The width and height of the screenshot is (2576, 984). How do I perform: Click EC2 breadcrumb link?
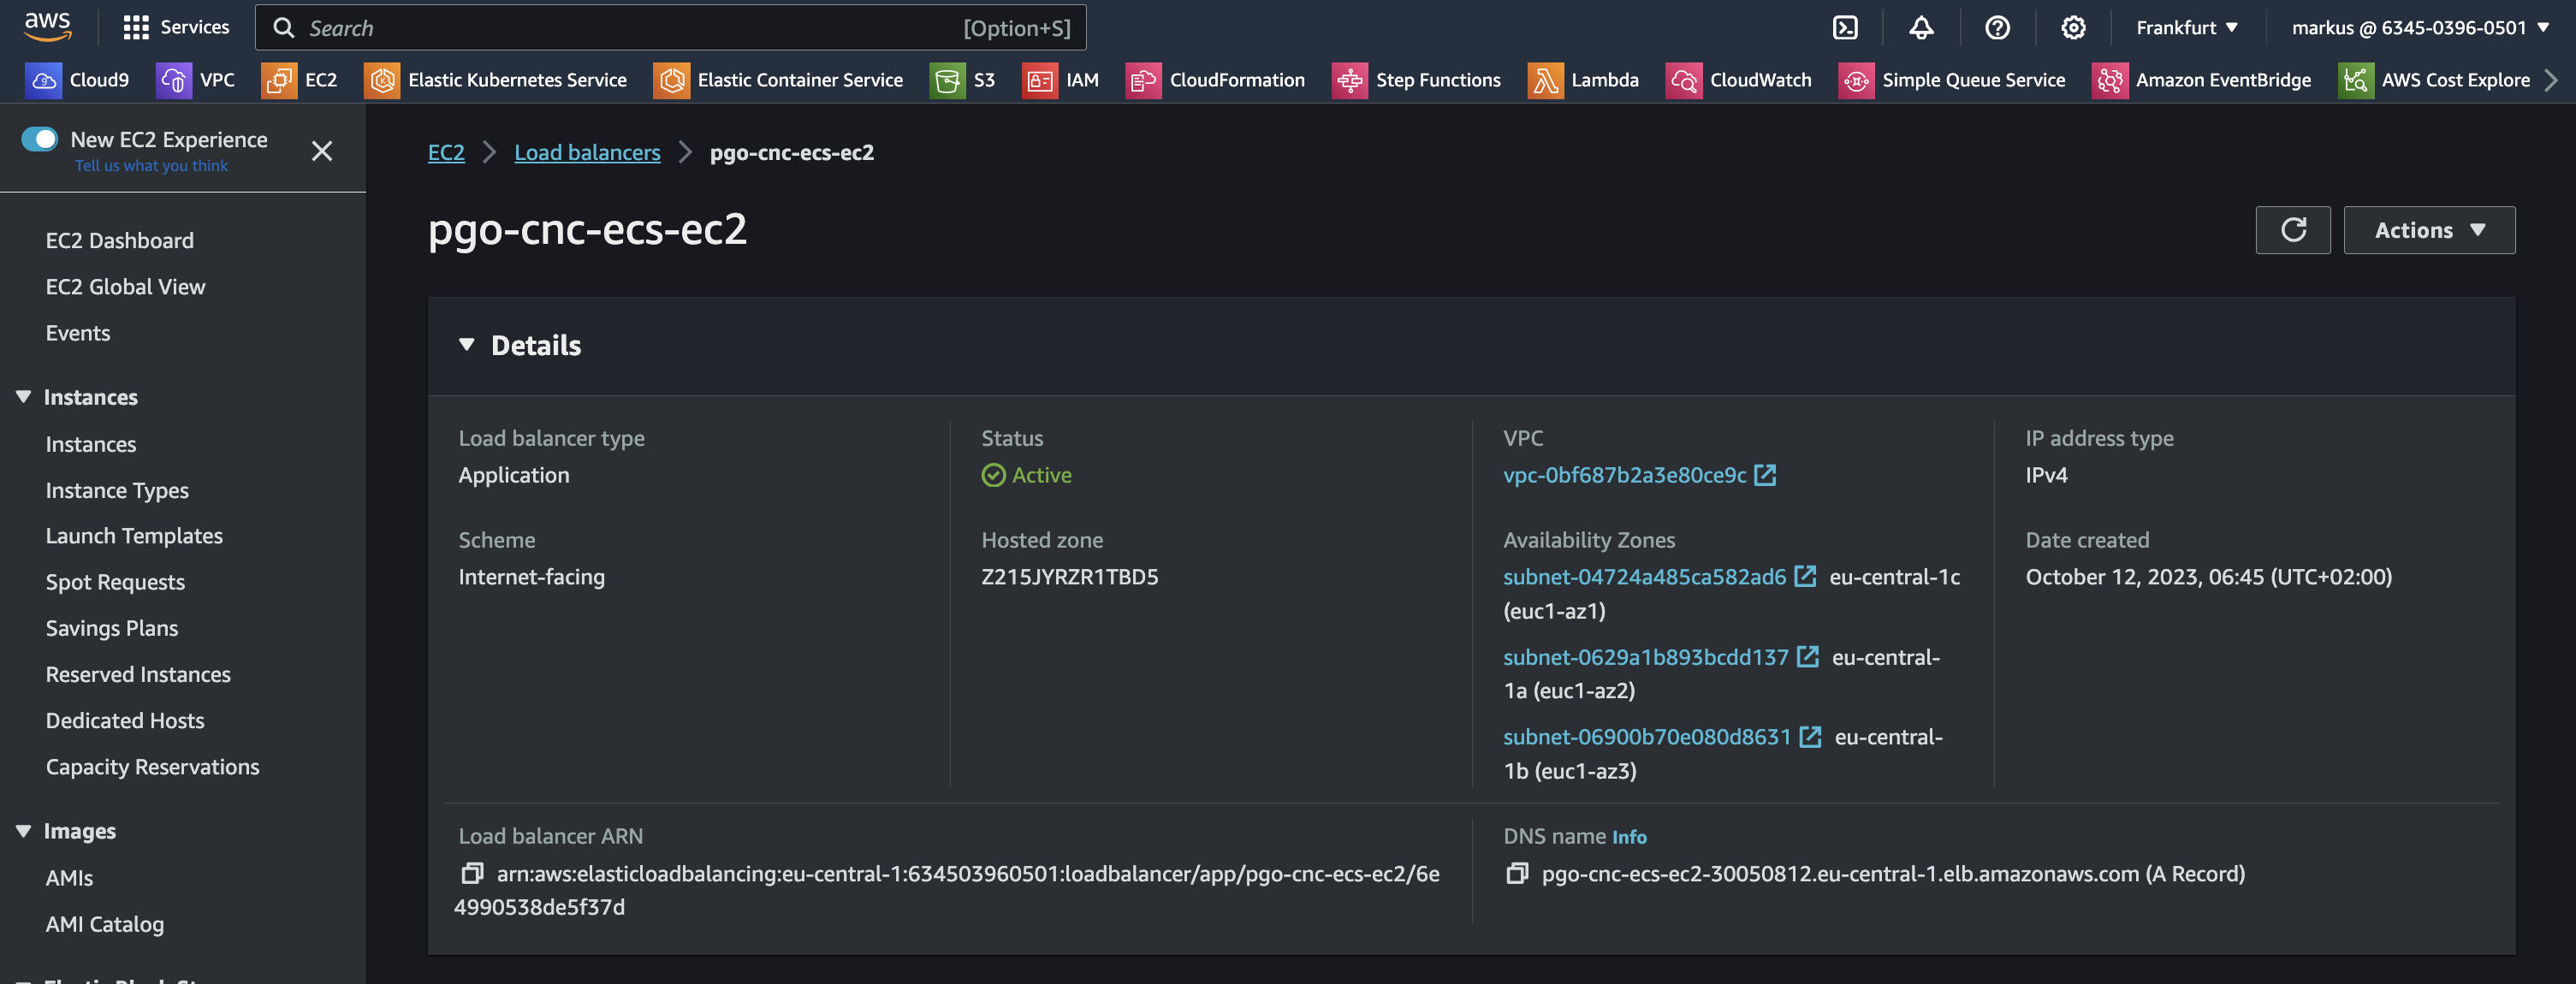tap(446, 152)
